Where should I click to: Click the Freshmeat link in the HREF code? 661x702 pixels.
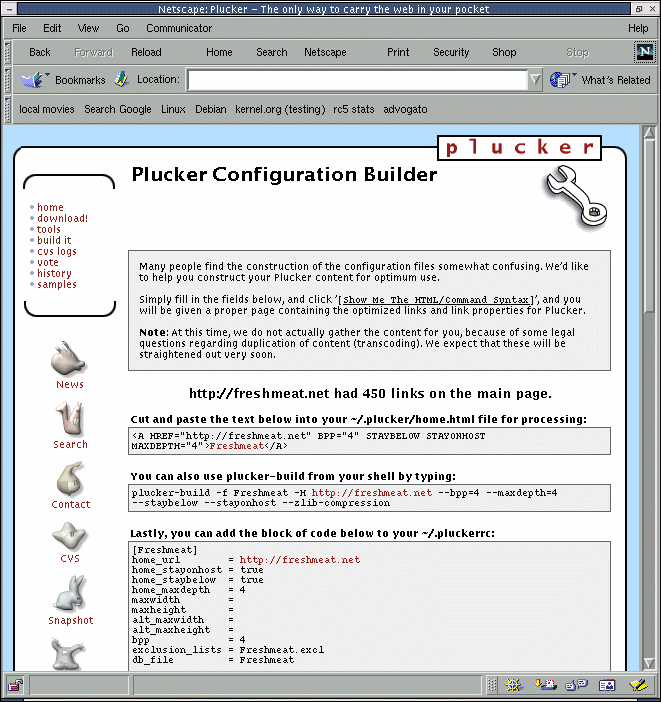pos(236,446)
